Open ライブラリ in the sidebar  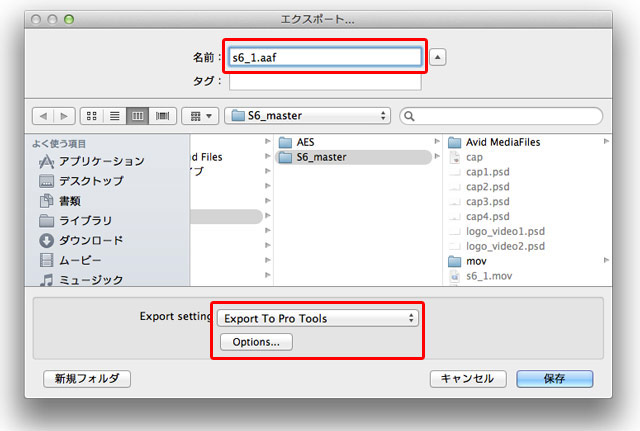(x=76, y=220)
